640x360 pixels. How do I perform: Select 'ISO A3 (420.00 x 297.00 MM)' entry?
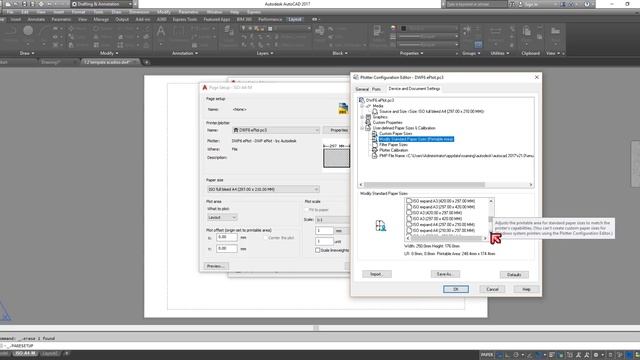(x=437, y=213)
